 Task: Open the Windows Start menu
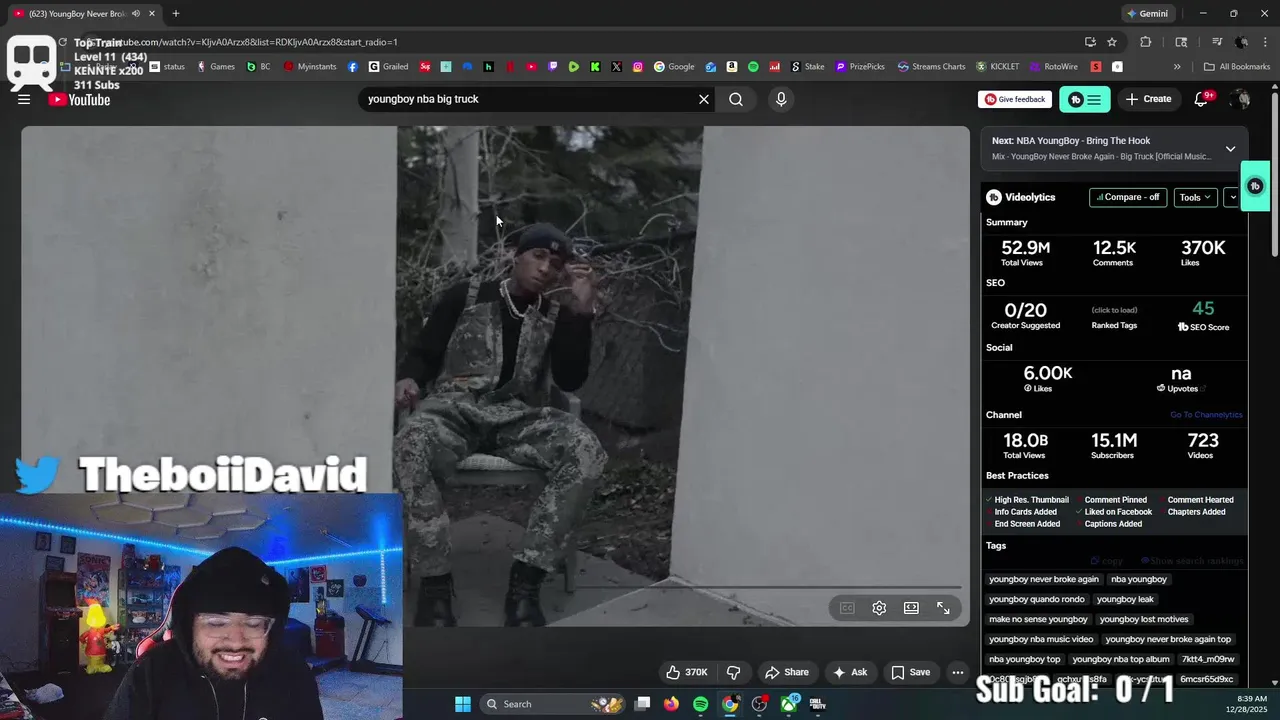coord(463,704)
